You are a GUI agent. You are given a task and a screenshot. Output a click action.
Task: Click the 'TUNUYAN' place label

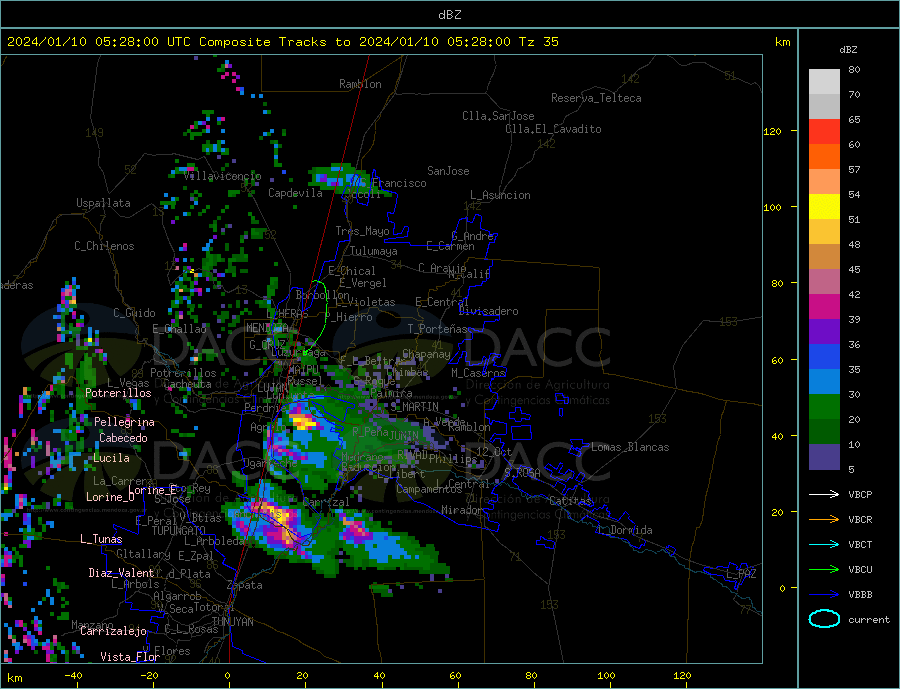(233, 622)
